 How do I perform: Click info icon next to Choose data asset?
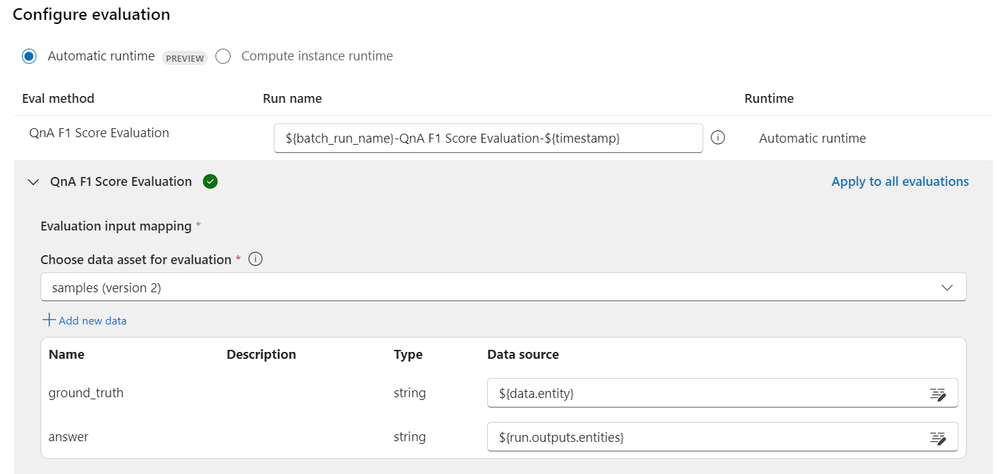[x=256, y=260]
